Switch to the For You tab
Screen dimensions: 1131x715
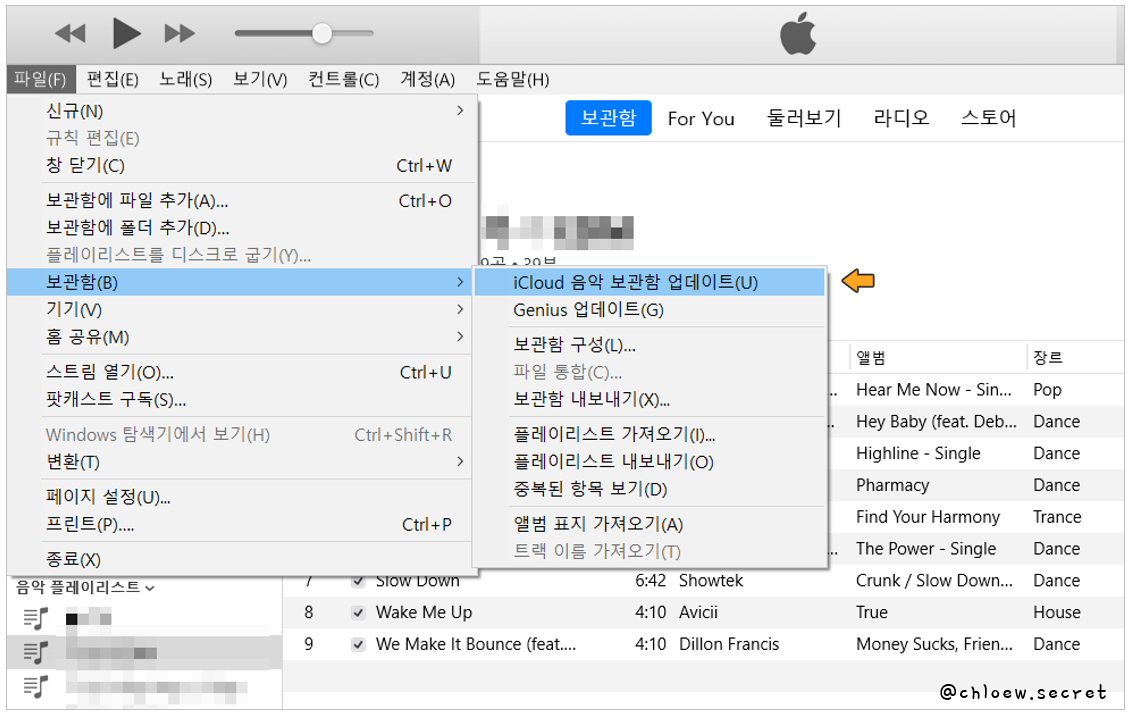pos(701,118)
